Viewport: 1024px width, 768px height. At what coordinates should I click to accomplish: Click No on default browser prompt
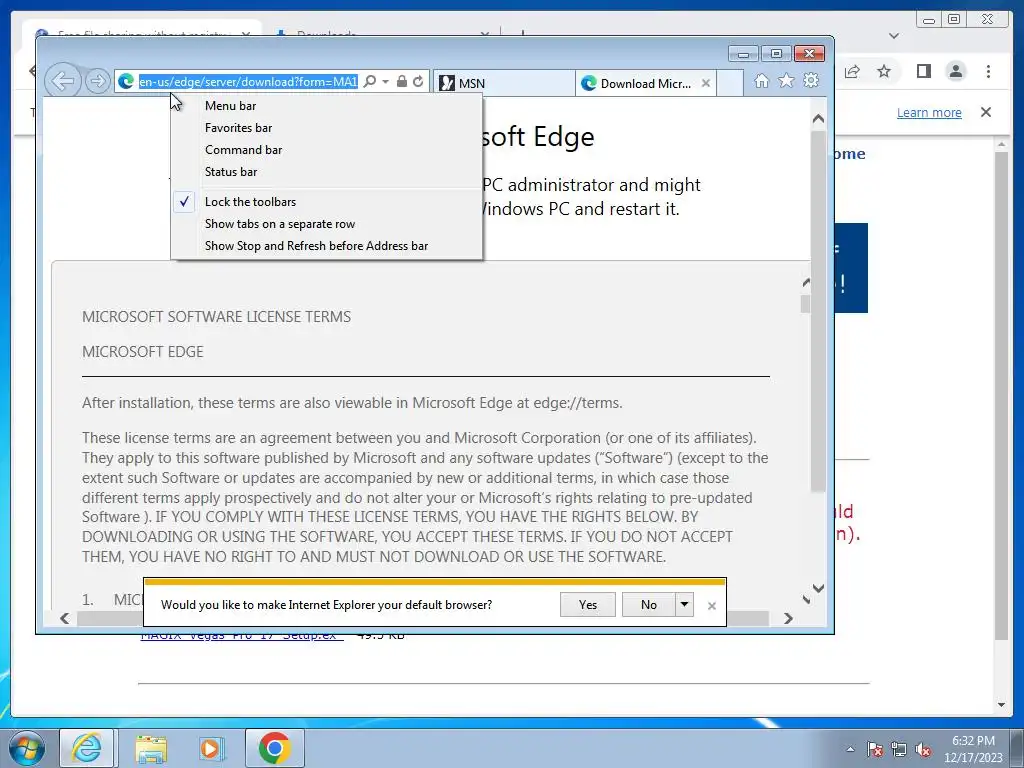pyautogui.click(x=648, y=605)
